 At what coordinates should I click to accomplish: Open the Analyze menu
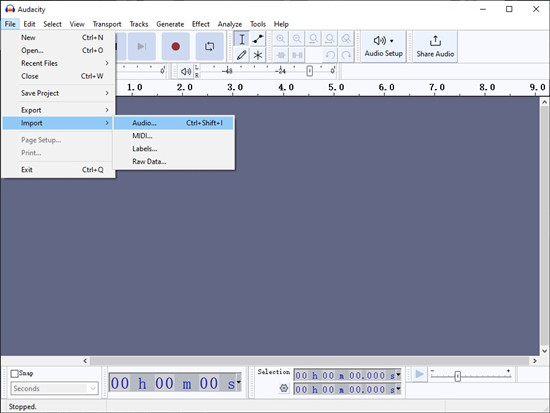[x=230, y=24]
